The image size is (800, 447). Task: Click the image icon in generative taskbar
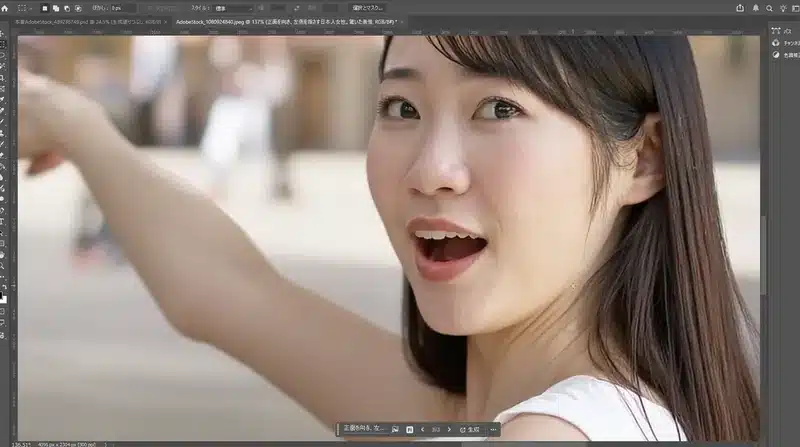click(x=397, y=429)
